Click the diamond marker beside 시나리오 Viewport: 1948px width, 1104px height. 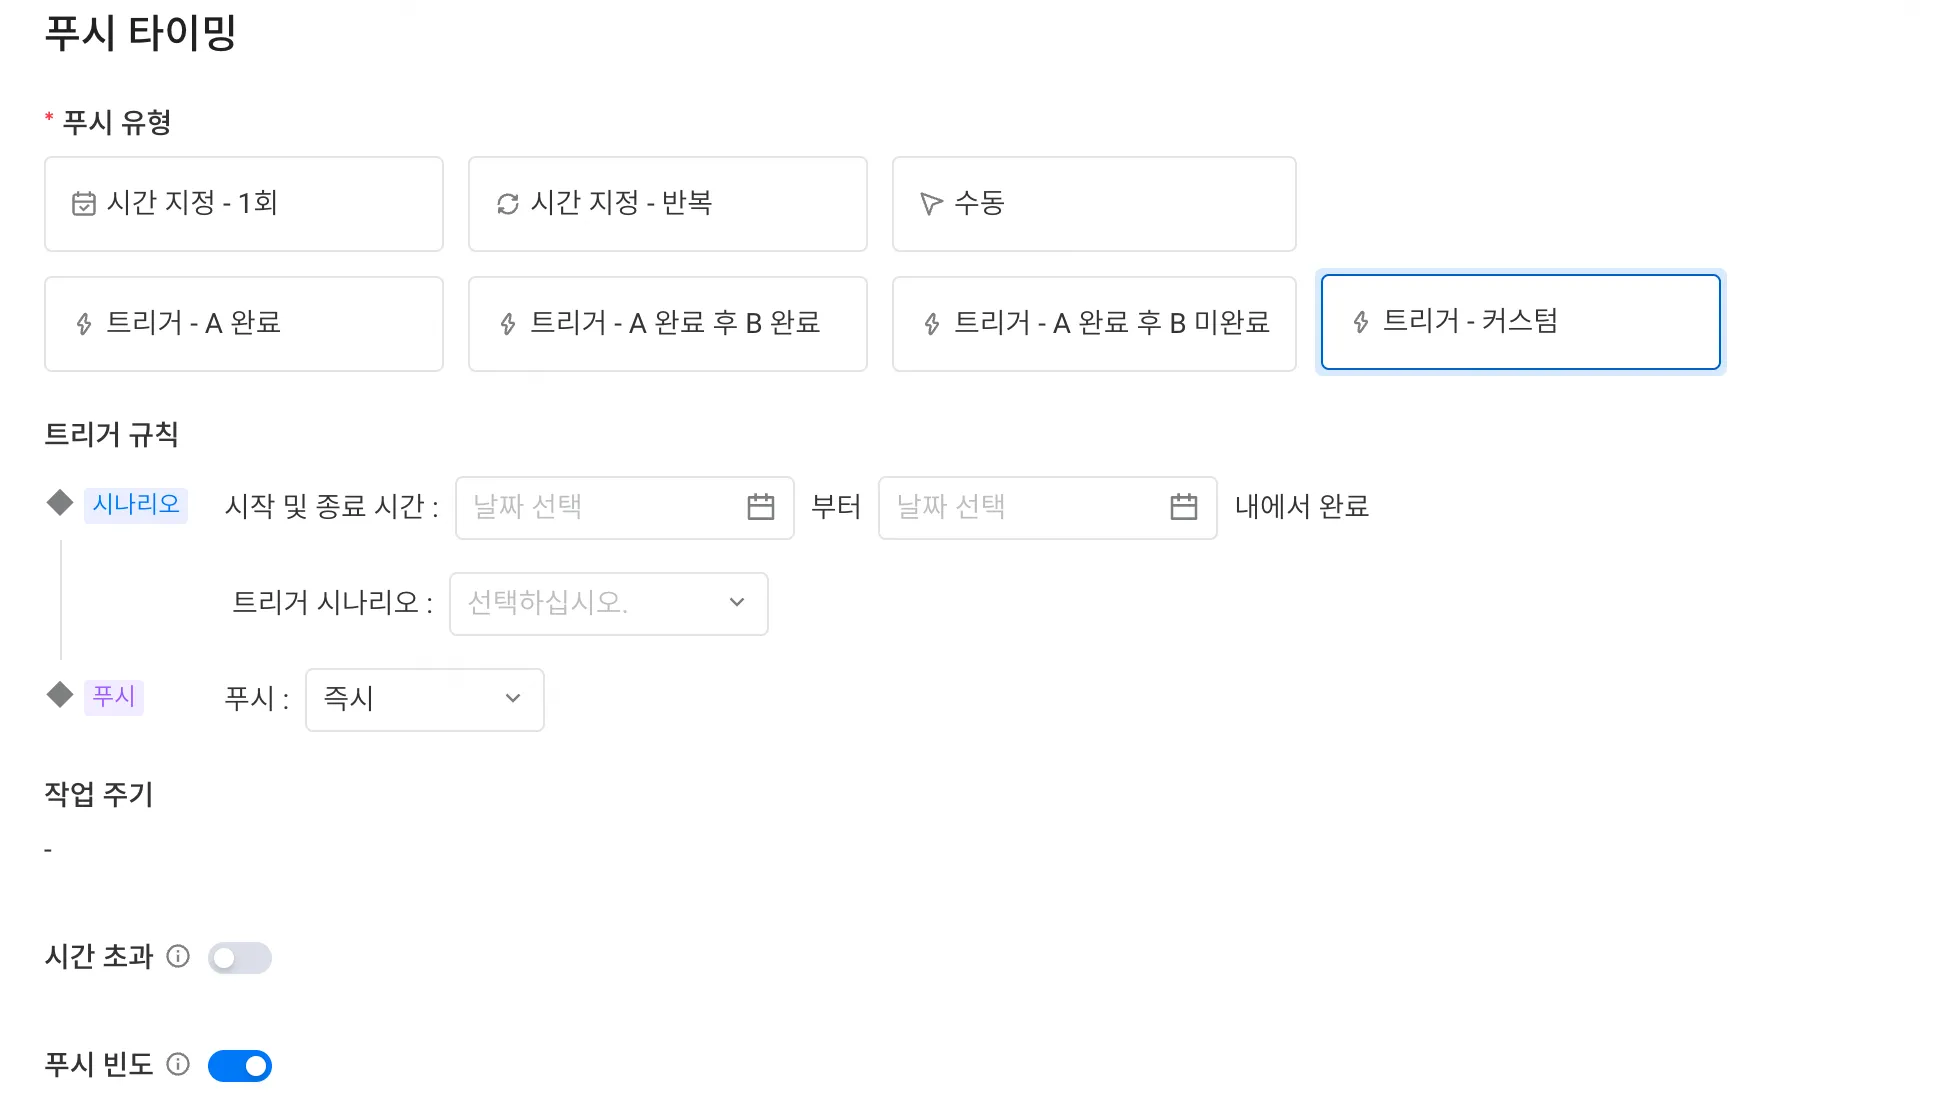[60, 503]
